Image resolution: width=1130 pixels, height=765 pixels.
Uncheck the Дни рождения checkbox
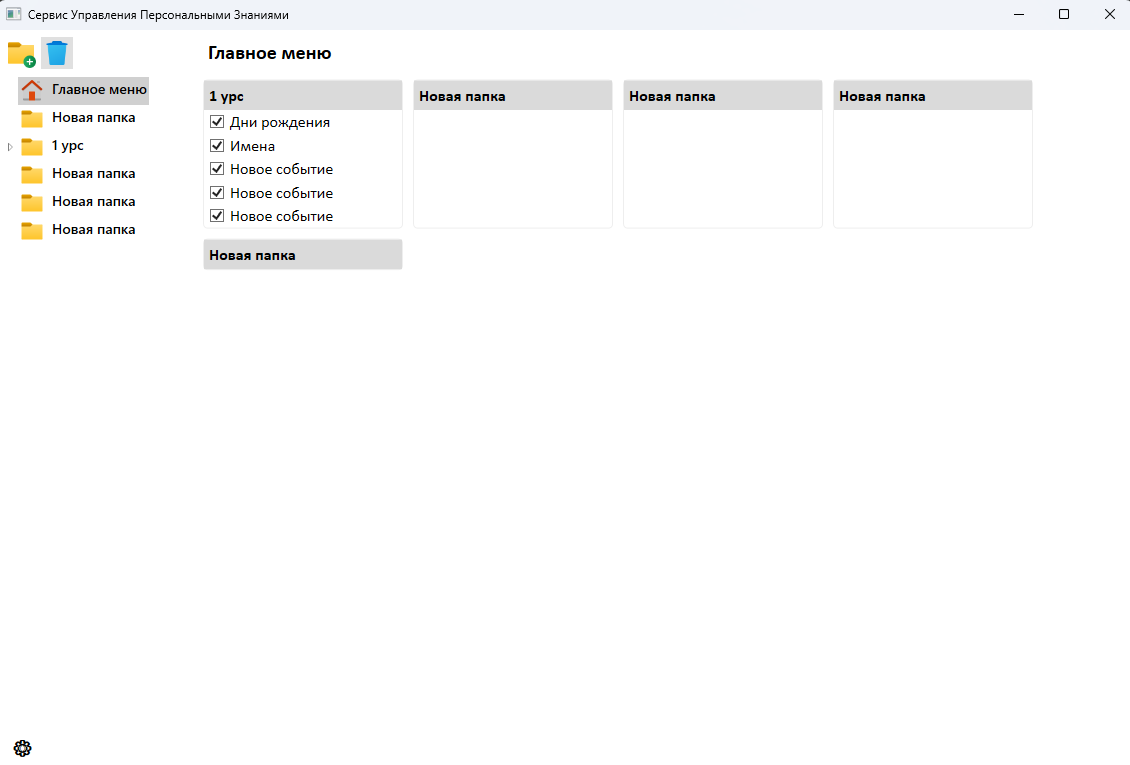(217, 122)
